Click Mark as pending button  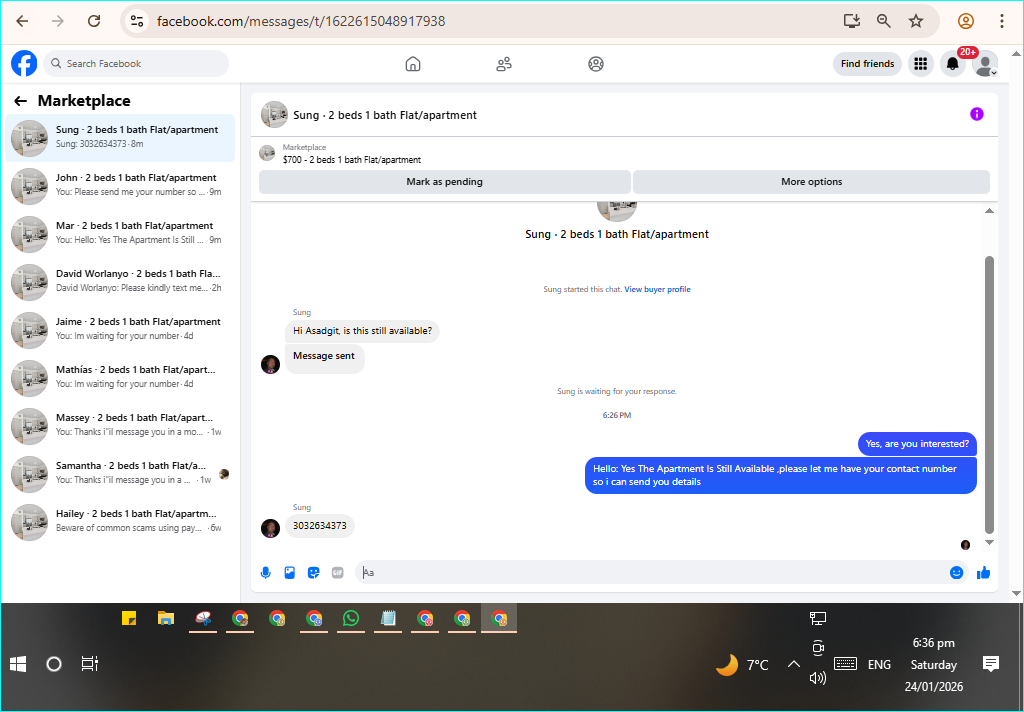pyautogui.click(x=445, y=182)
